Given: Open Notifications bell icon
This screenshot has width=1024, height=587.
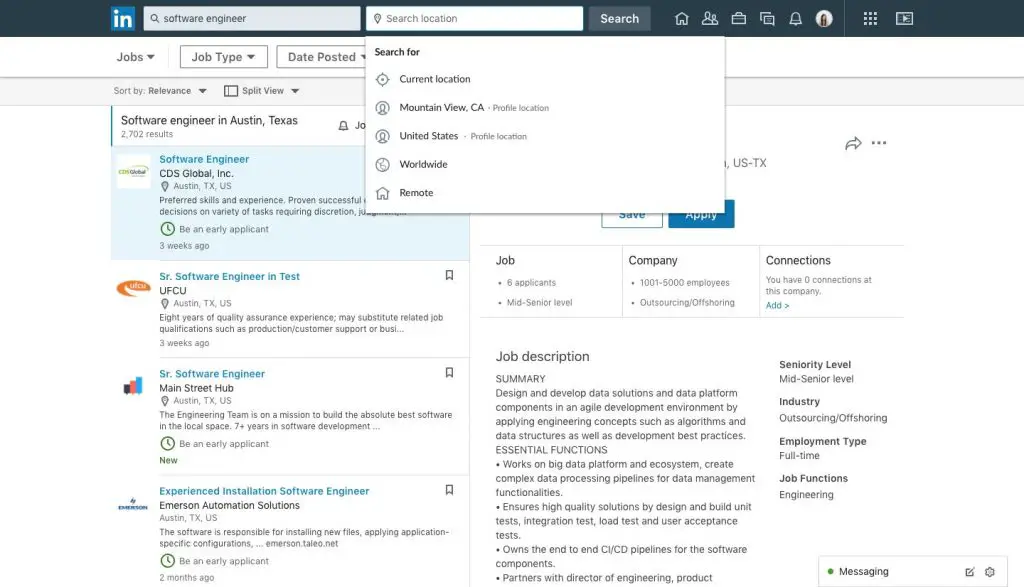Looking at the screenshot, I should coord(795,18).
